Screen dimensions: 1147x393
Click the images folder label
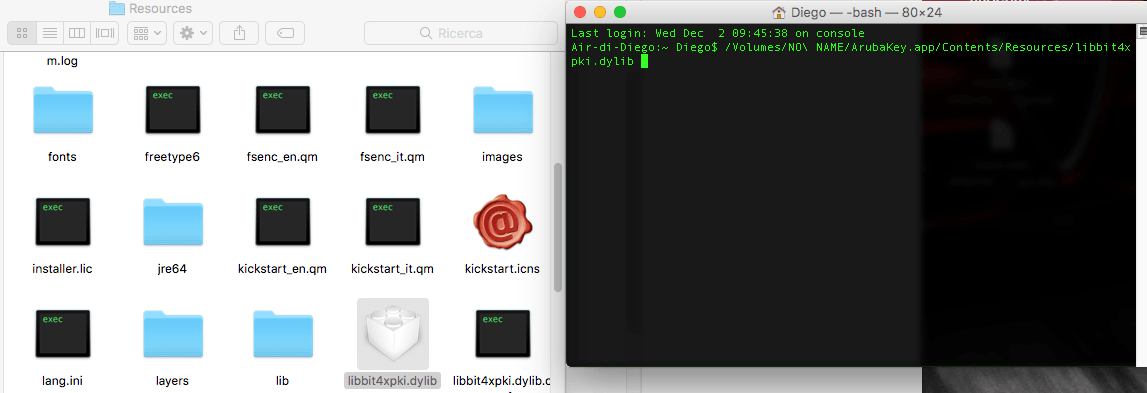[503, 157]
